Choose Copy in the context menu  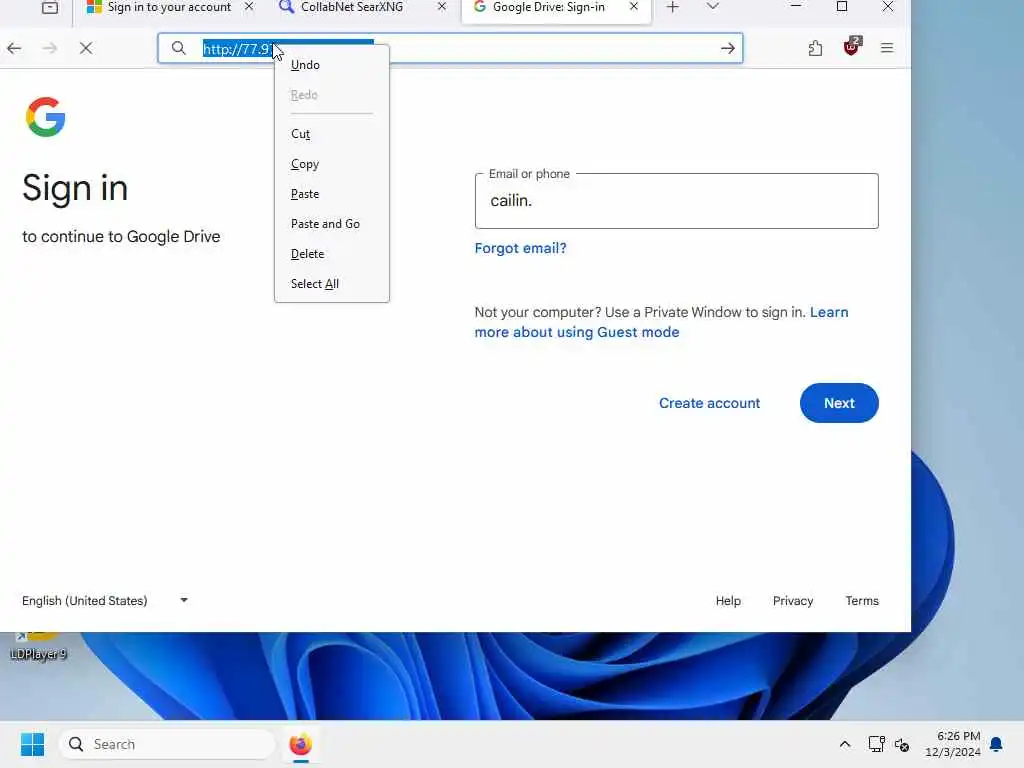332,164
